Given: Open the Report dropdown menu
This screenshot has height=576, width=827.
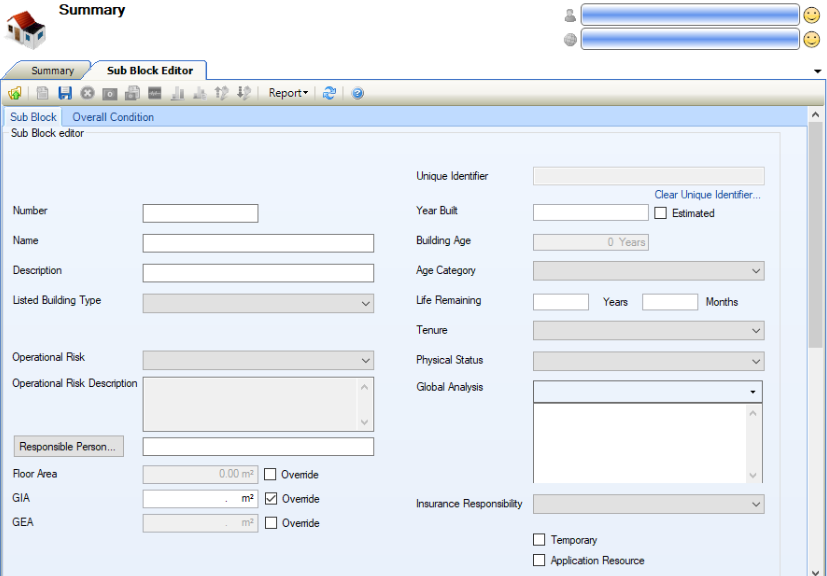Looking at the screenshot, I should pyautogui.click(x=288, y=93).
